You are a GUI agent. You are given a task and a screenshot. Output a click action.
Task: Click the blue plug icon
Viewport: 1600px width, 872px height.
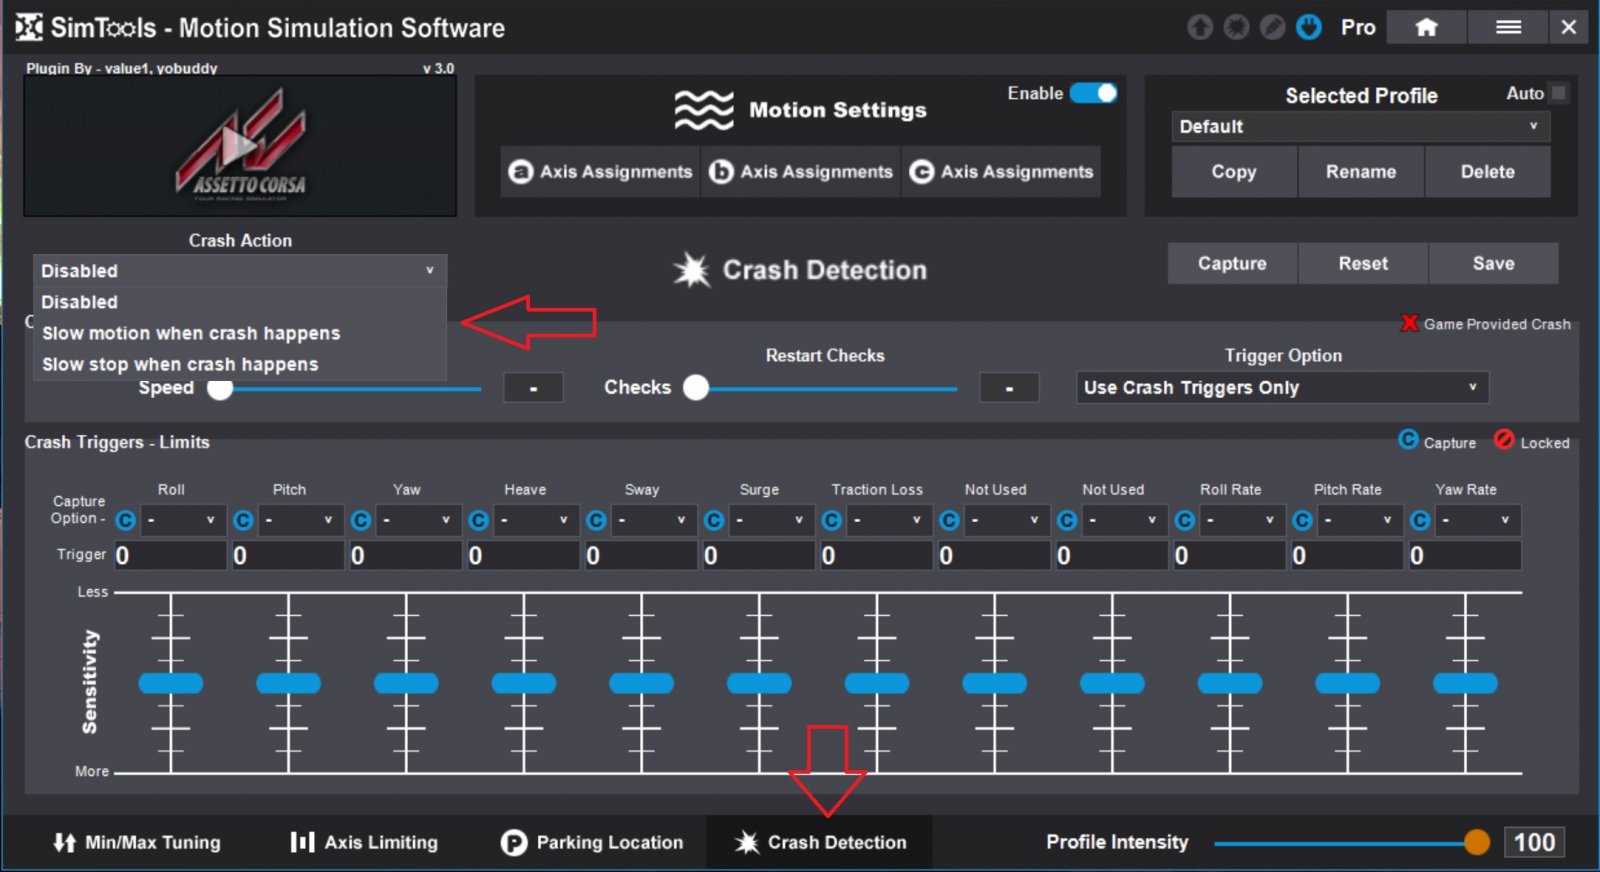click(x=1309, y=27)
